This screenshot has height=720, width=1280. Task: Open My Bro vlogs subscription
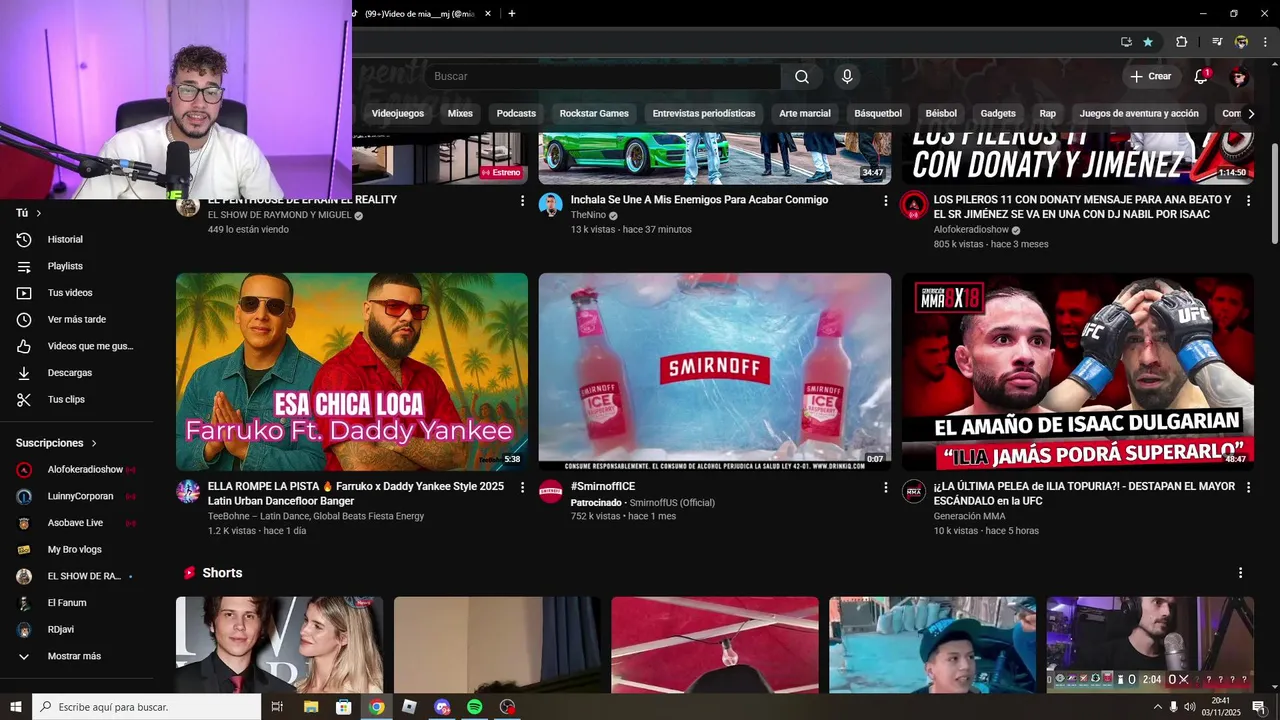coord(76,550)
